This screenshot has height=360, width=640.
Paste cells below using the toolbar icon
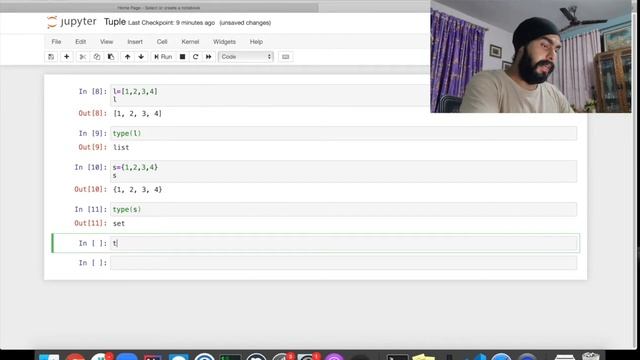[111, 57]
